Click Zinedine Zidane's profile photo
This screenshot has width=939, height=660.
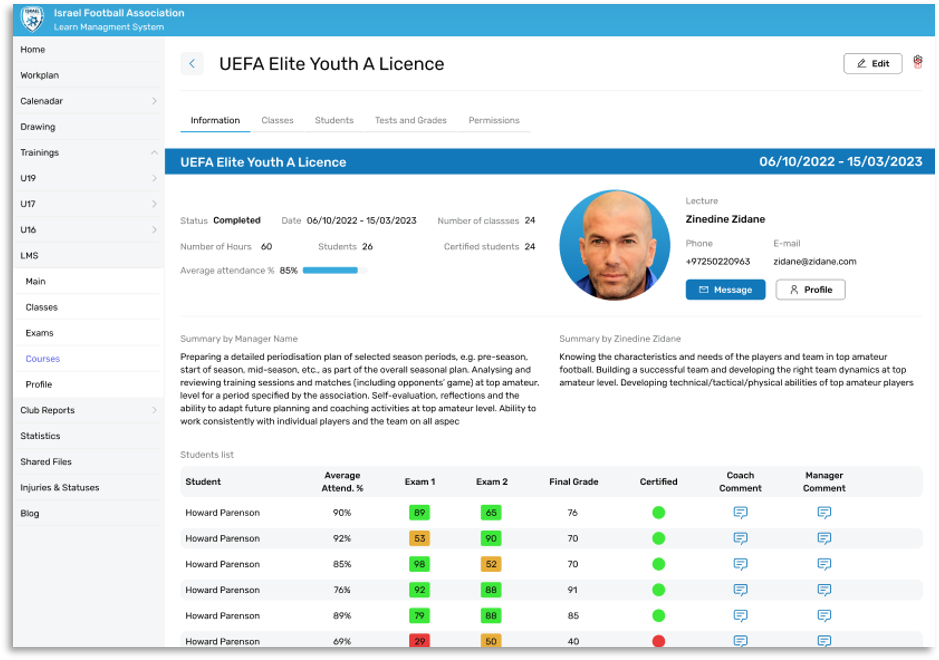click(x=615, y=246)
